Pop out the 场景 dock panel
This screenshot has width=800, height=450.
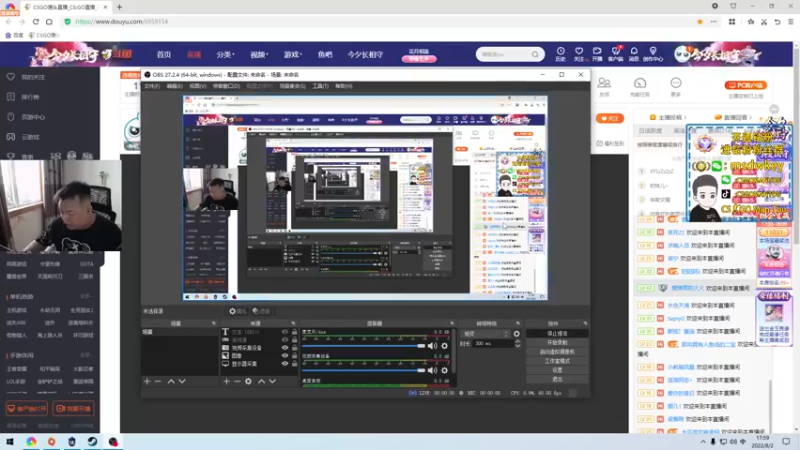click(214, 323)
